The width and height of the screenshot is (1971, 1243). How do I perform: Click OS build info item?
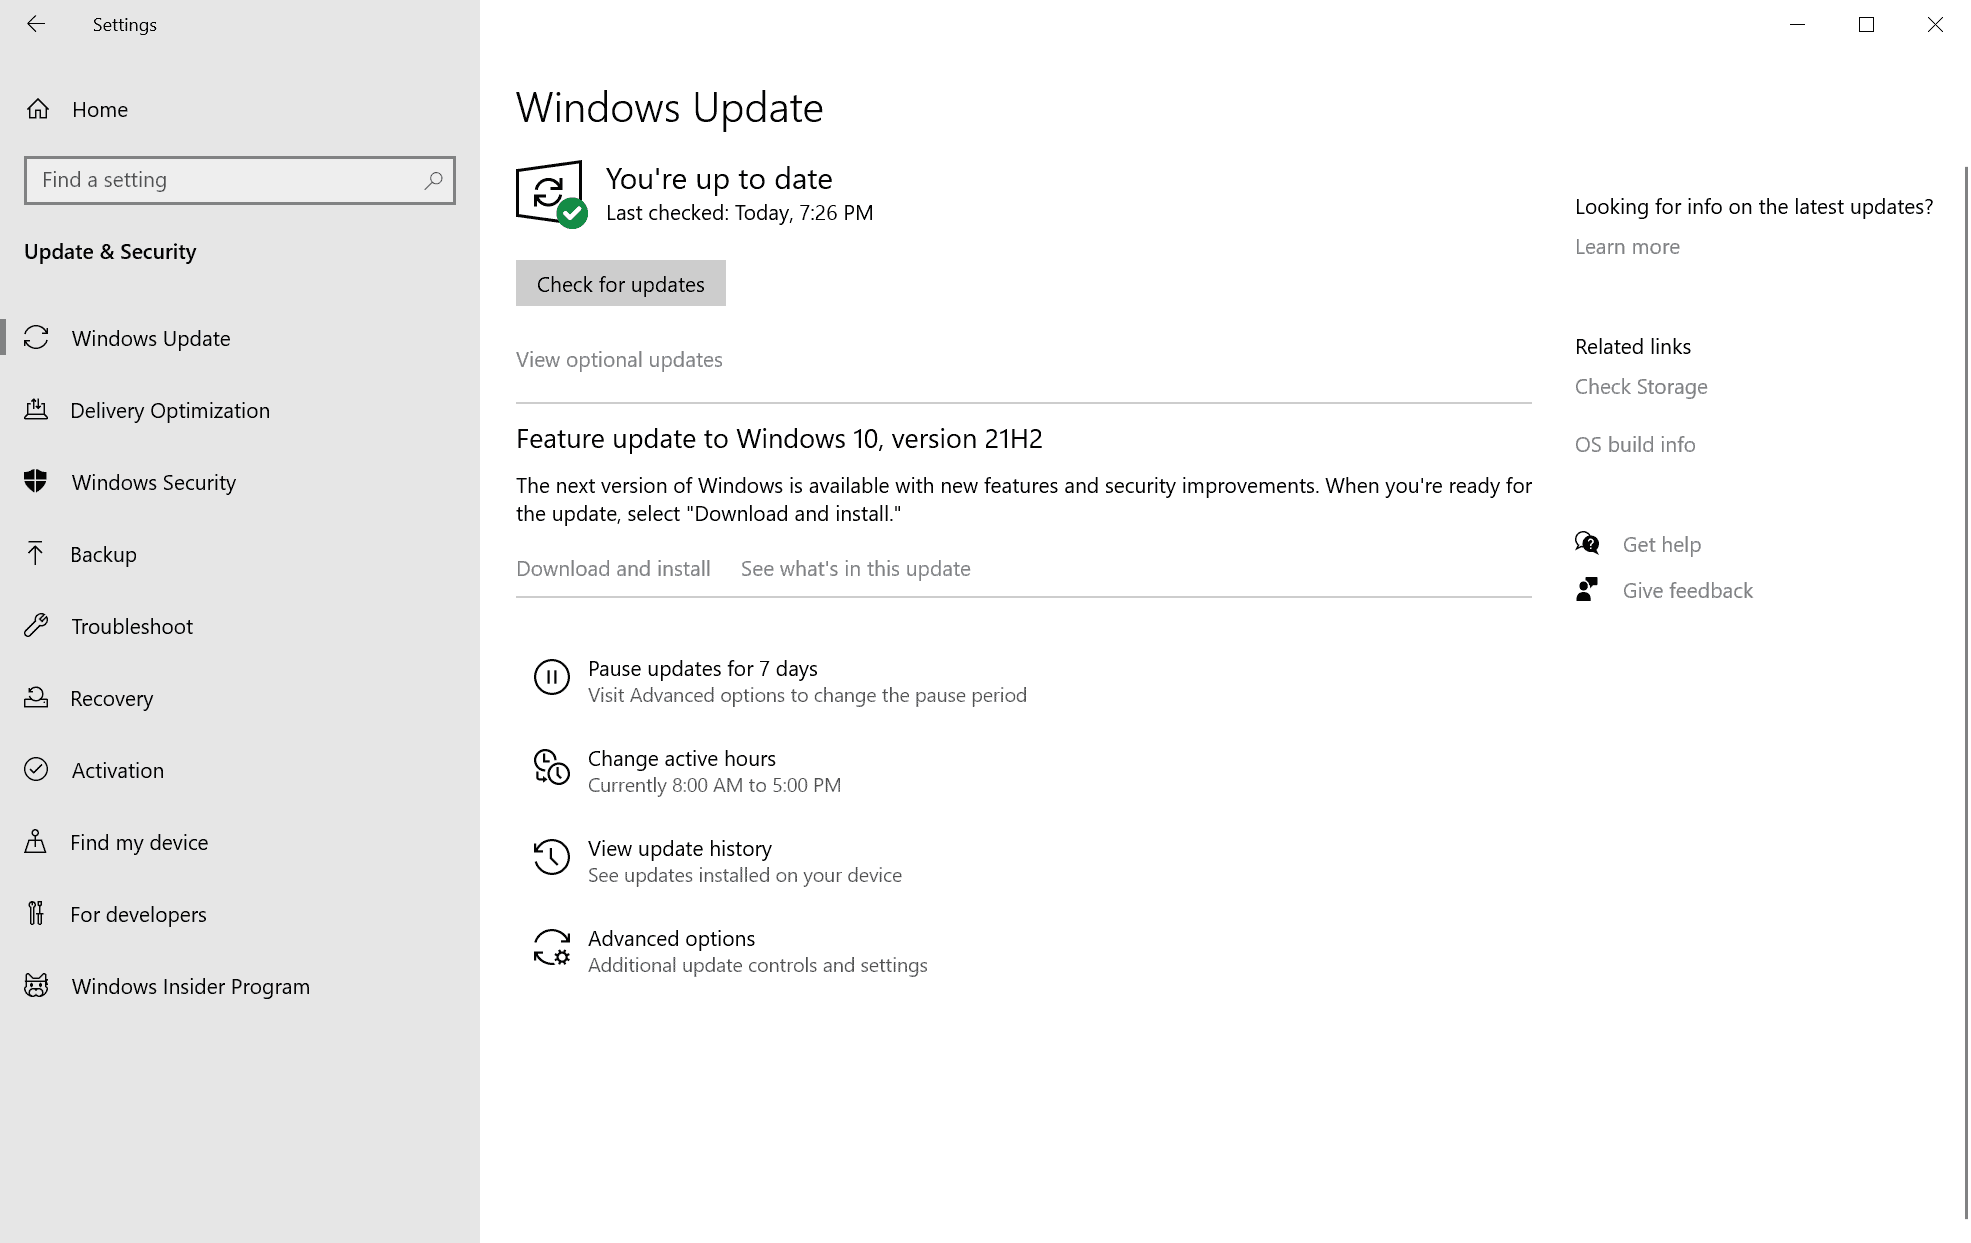[x=1635, y=442]
